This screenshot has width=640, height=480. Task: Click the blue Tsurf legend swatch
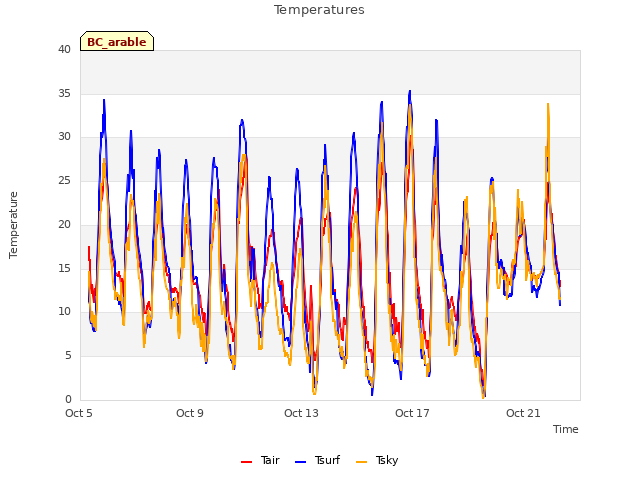point(300,462)
